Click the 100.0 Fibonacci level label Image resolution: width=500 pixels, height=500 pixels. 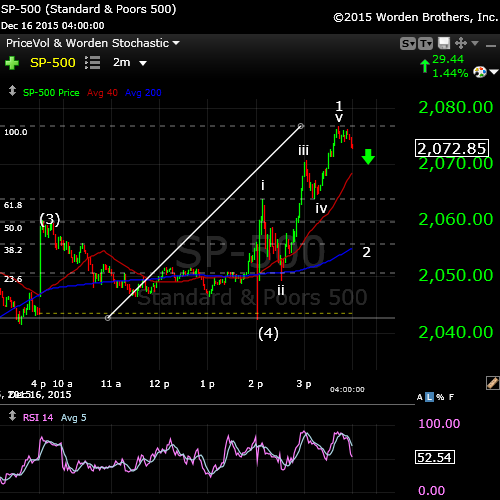16,132
